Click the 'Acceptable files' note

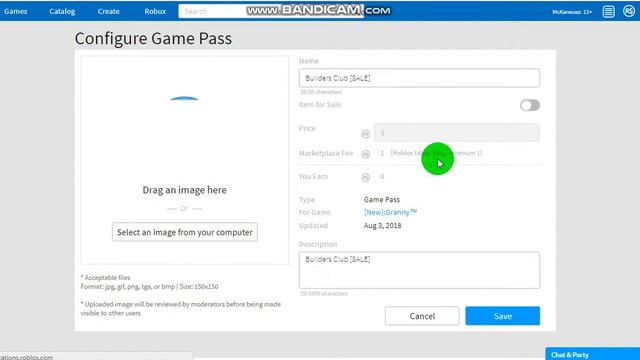105,278
